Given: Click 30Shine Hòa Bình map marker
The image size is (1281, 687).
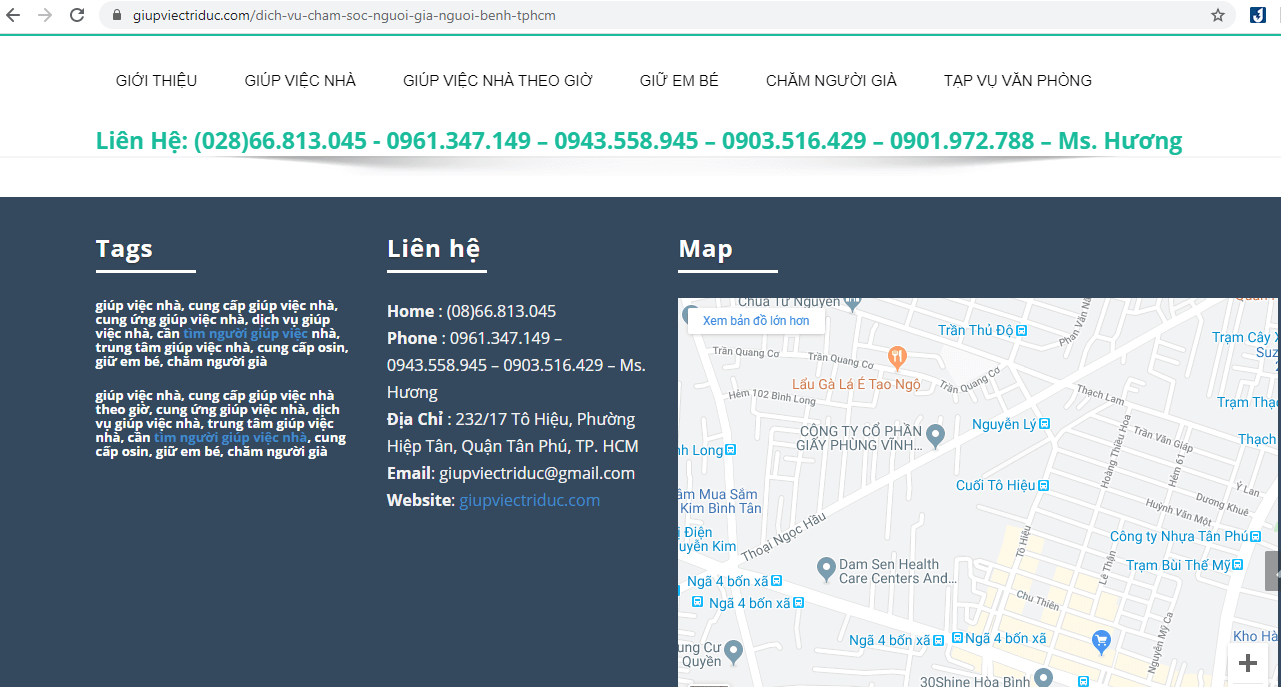Looking at the screenshot, I should tap(1043, 678).
